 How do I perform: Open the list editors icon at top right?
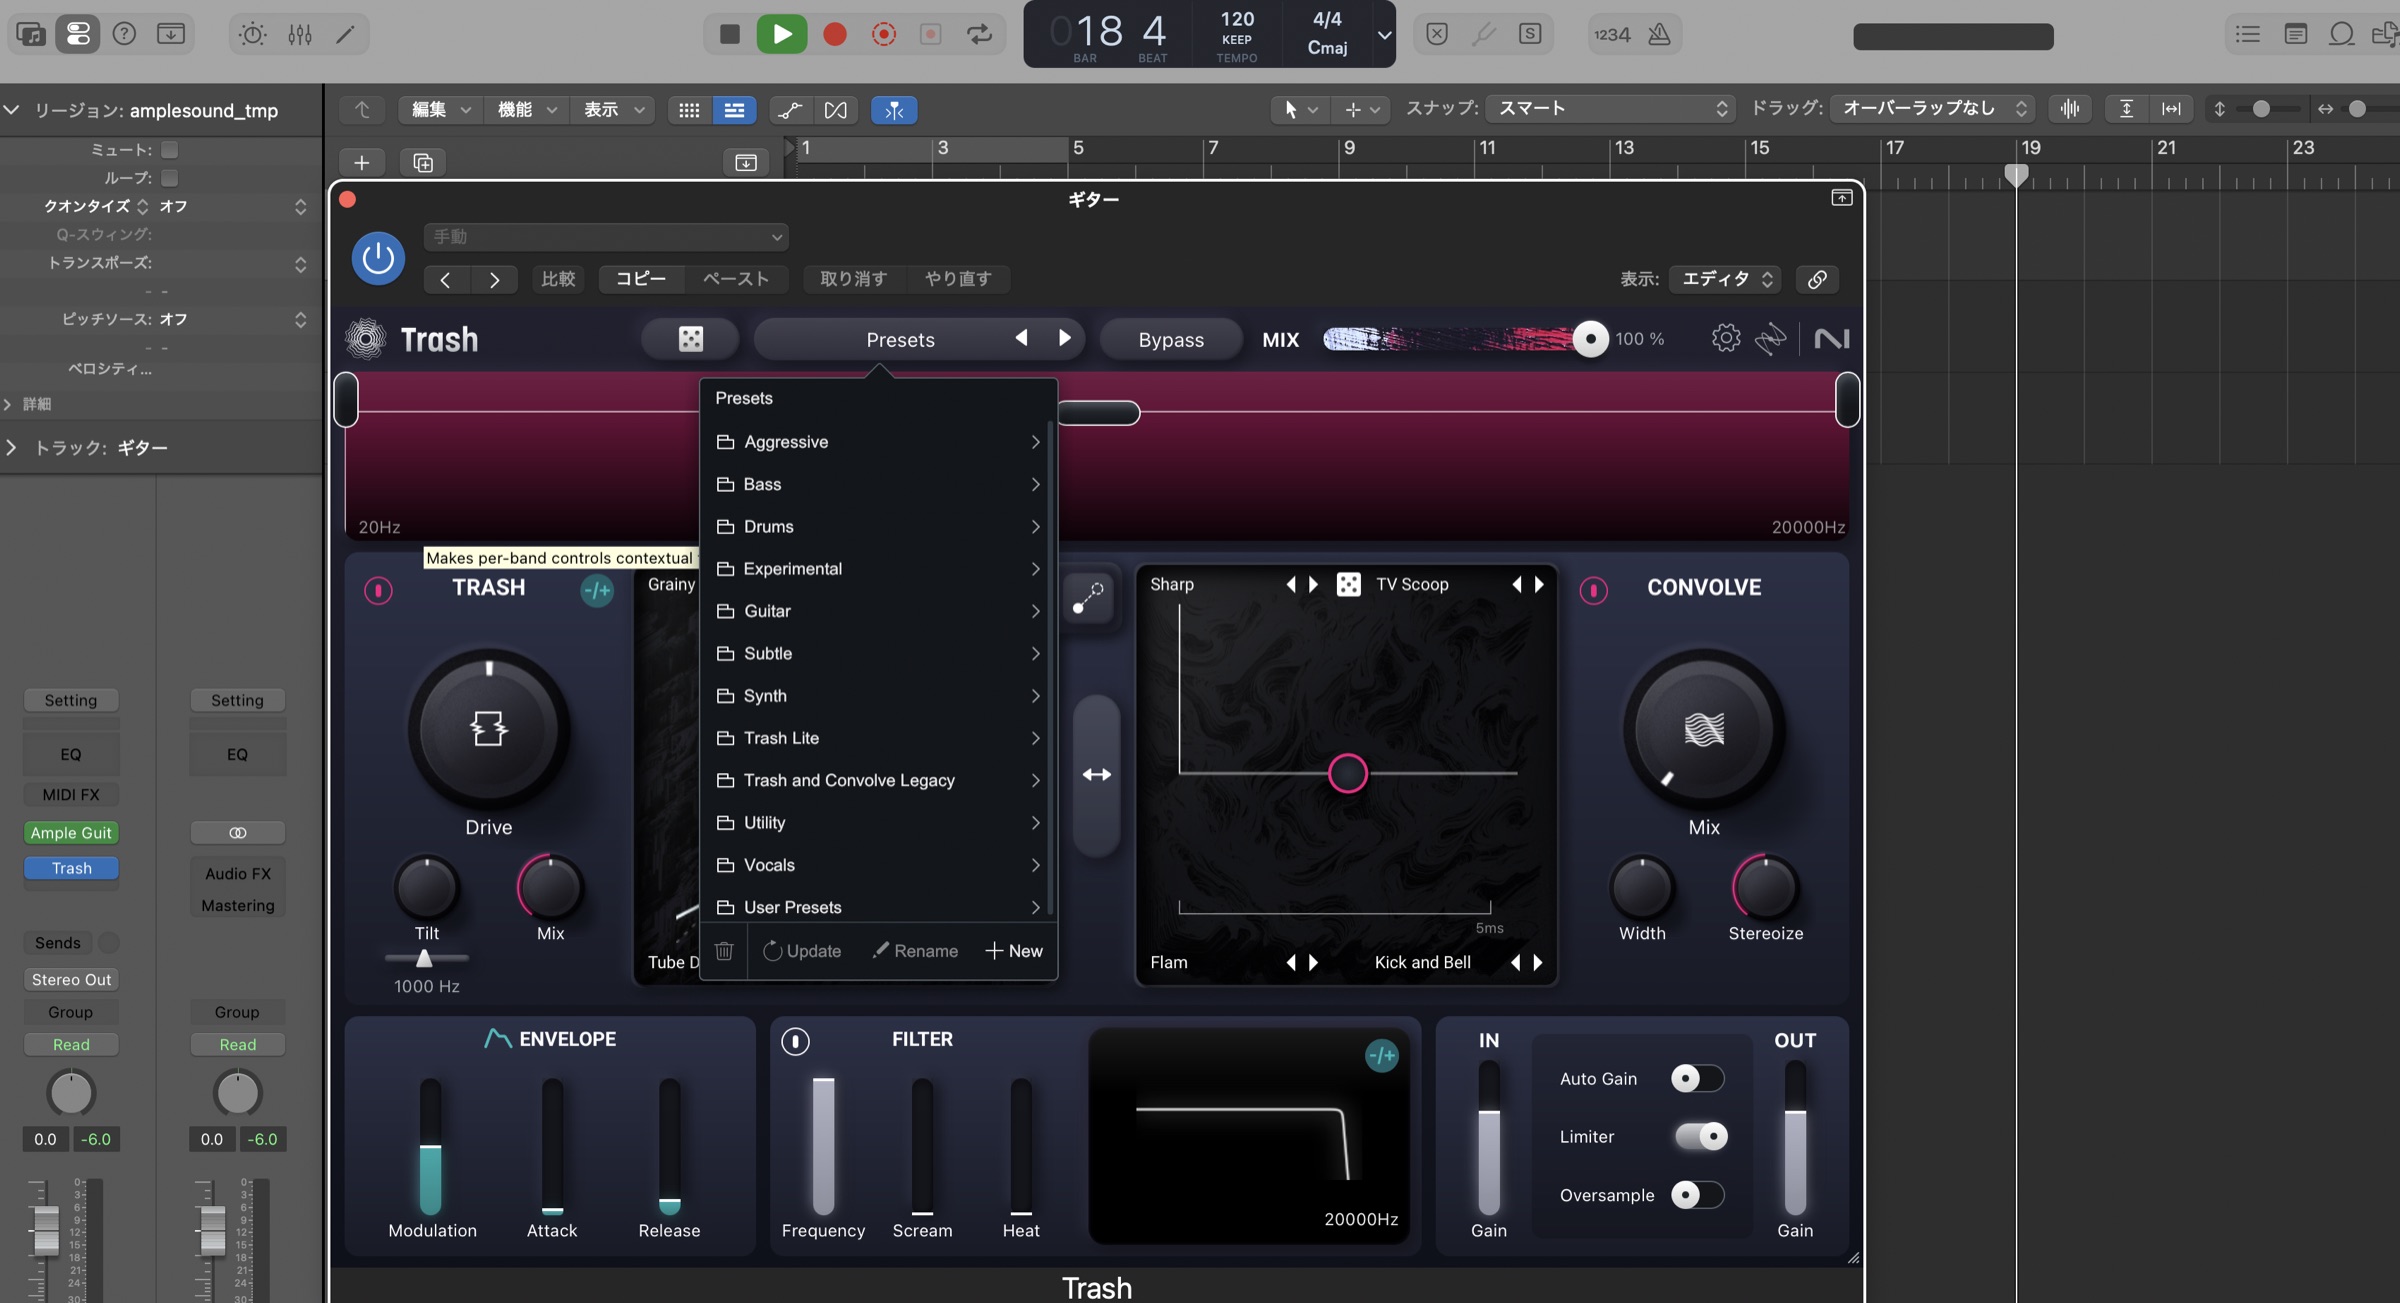(2248, 34)
